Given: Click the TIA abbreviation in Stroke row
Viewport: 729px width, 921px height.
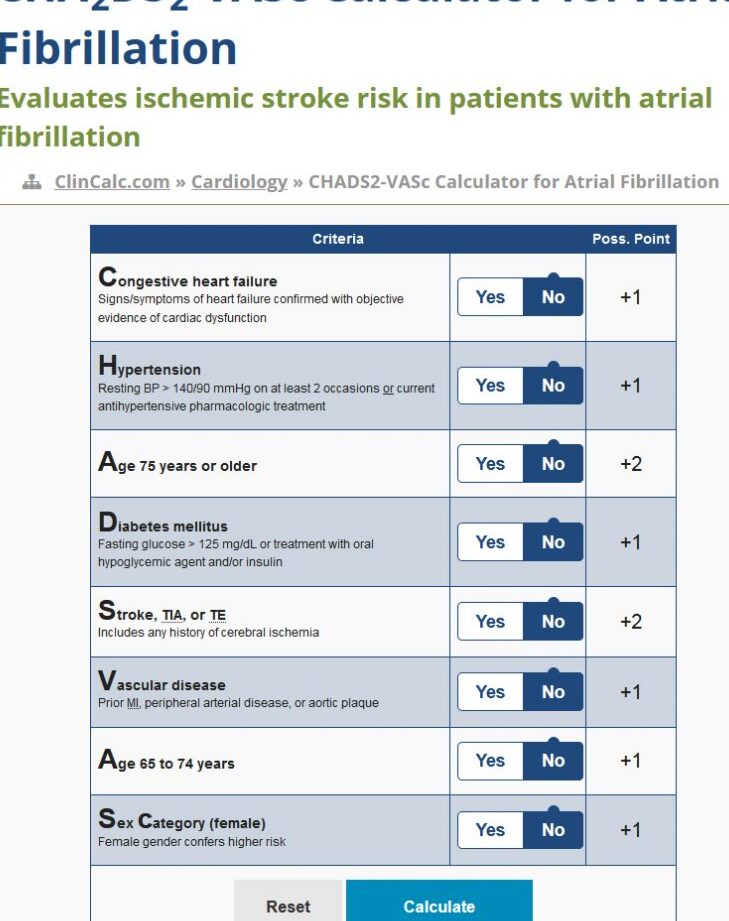Looking at the screenshot, I should pos(172,615).
